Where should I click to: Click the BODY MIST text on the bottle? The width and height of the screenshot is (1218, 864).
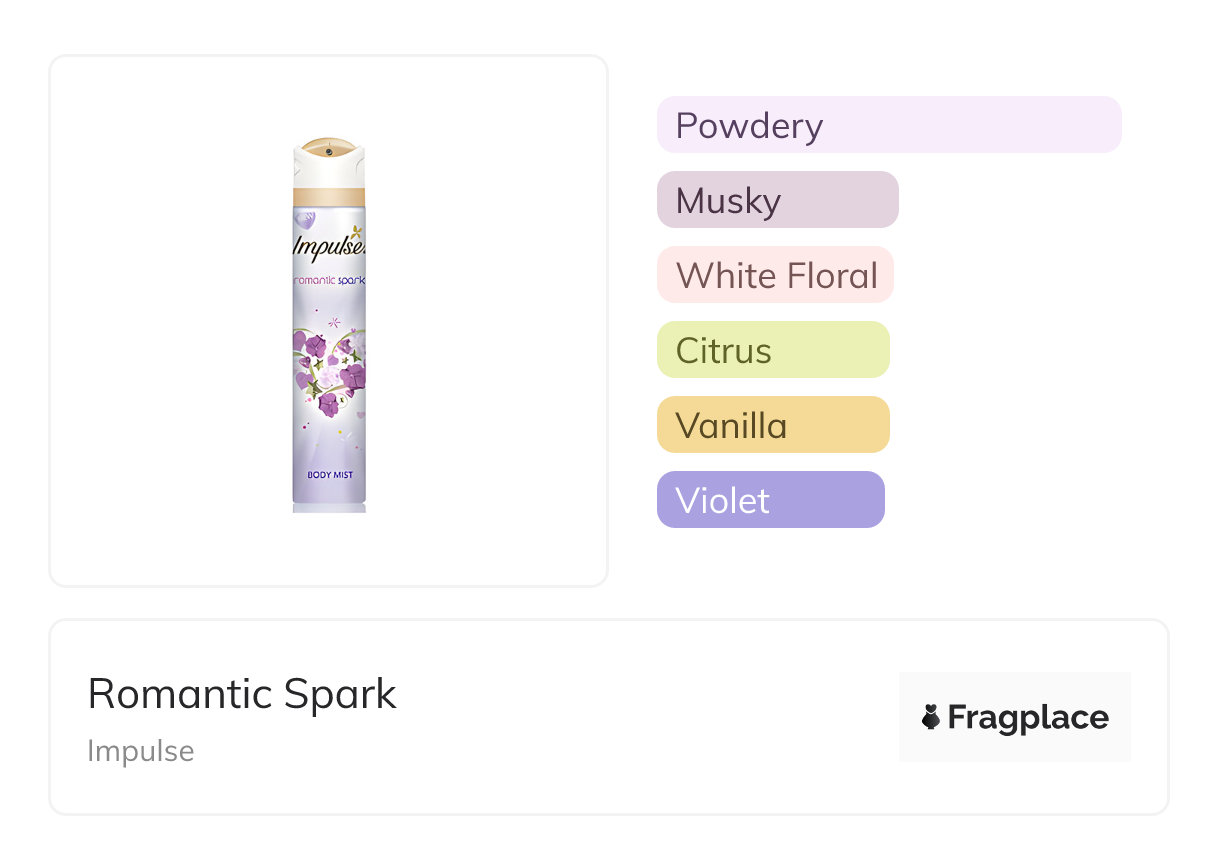[x=328, y=475]
